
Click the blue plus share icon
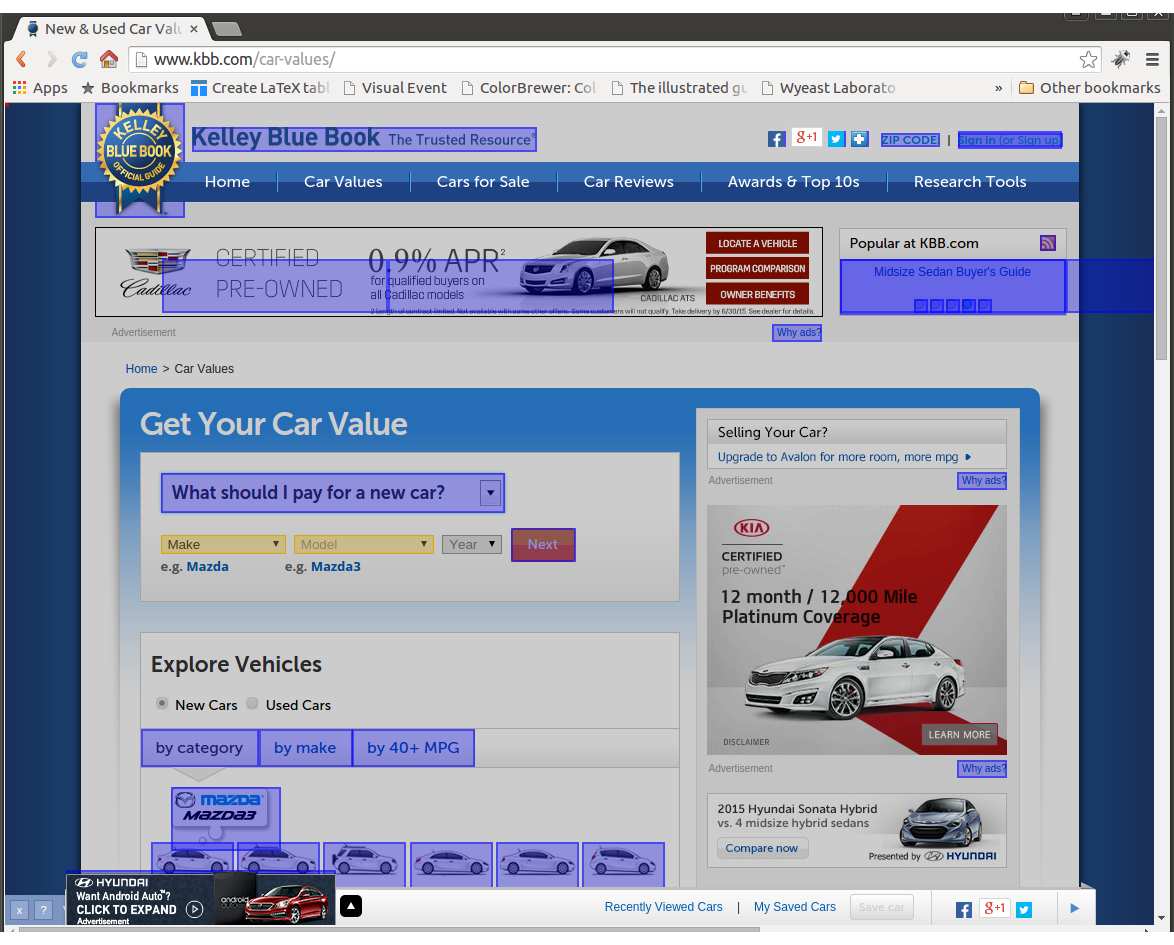[860, 139]
